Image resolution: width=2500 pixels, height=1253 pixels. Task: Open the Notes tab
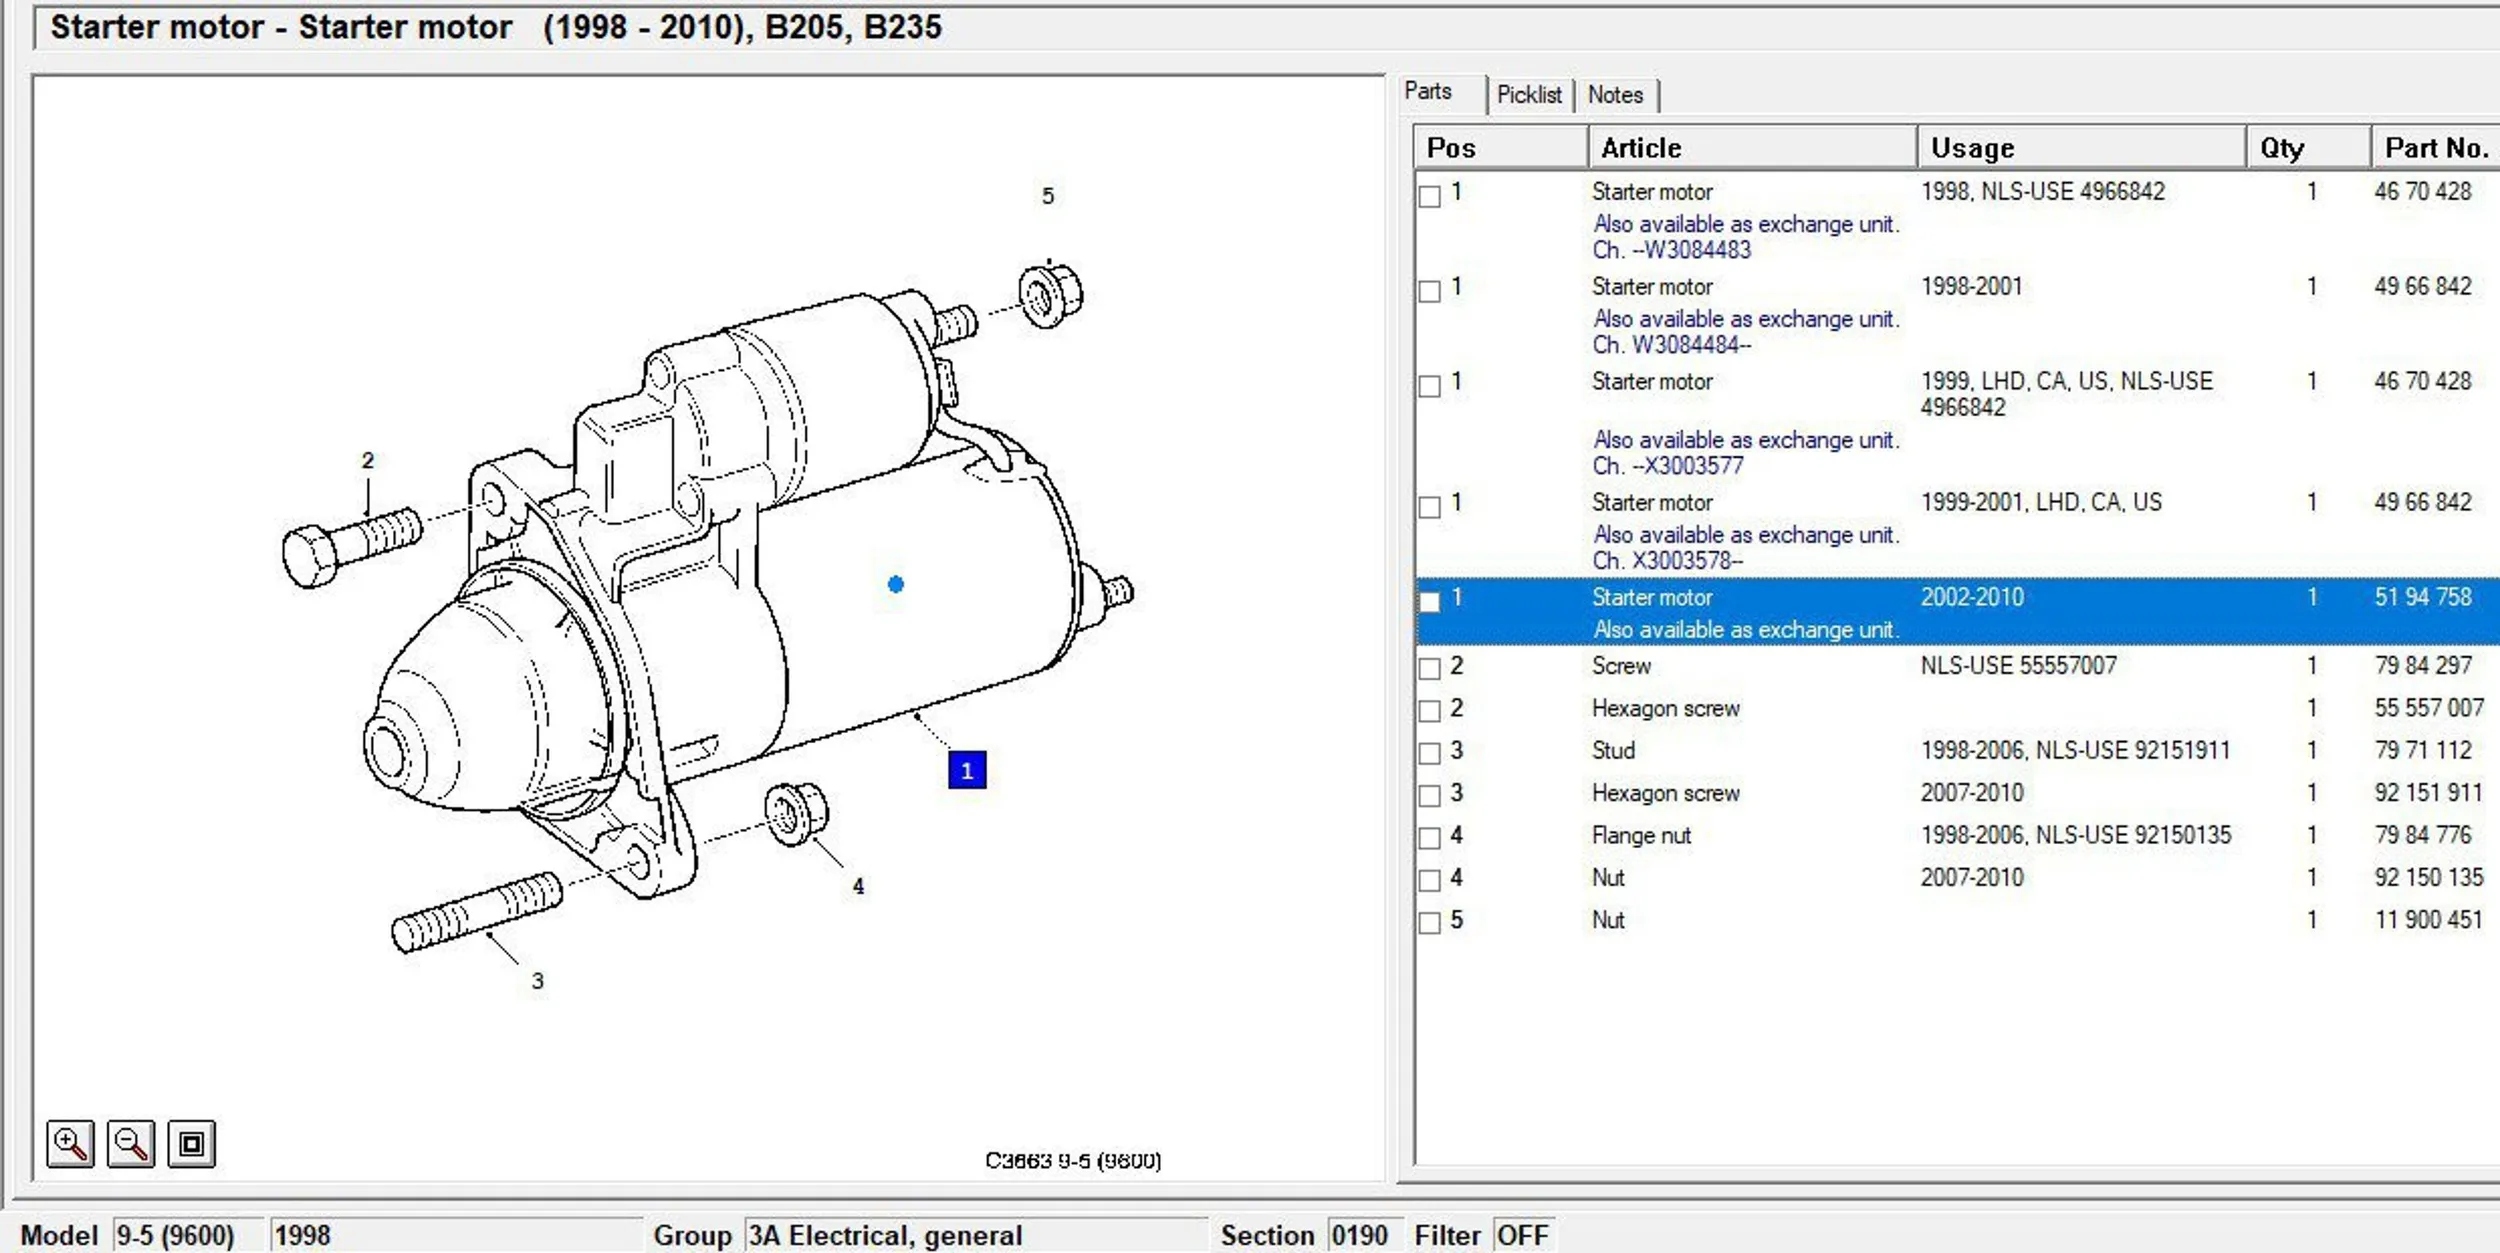[x=1615, y=95]
